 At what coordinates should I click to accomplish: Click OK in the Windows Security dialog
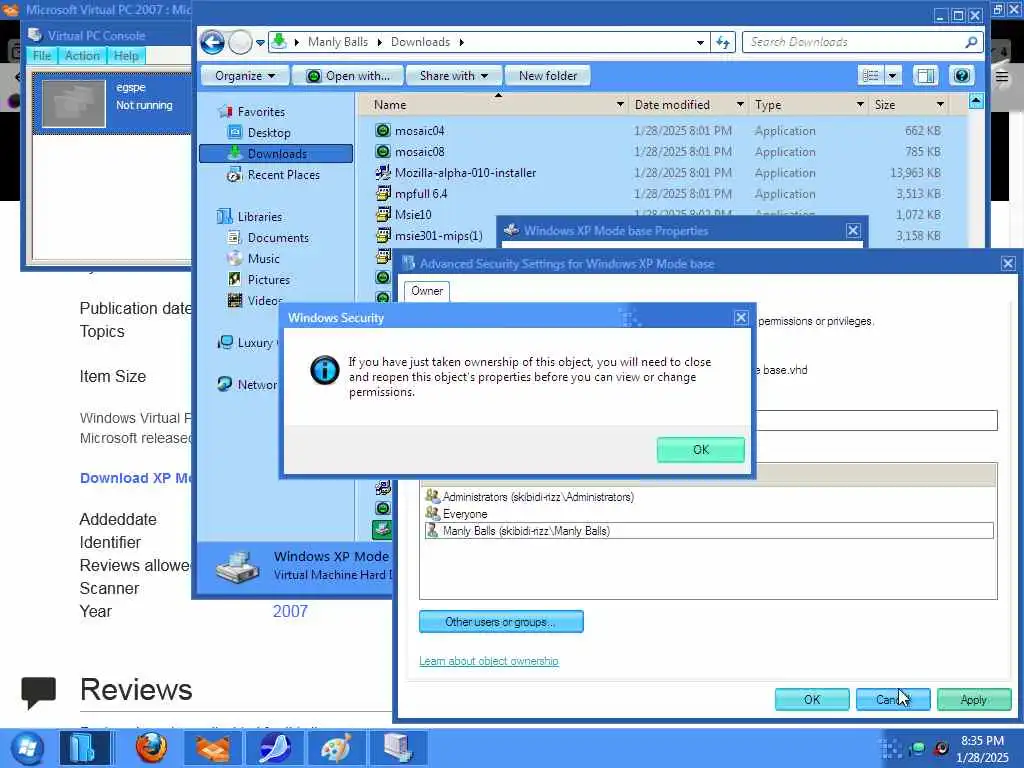pyautogui.click(x=700, y=449)
